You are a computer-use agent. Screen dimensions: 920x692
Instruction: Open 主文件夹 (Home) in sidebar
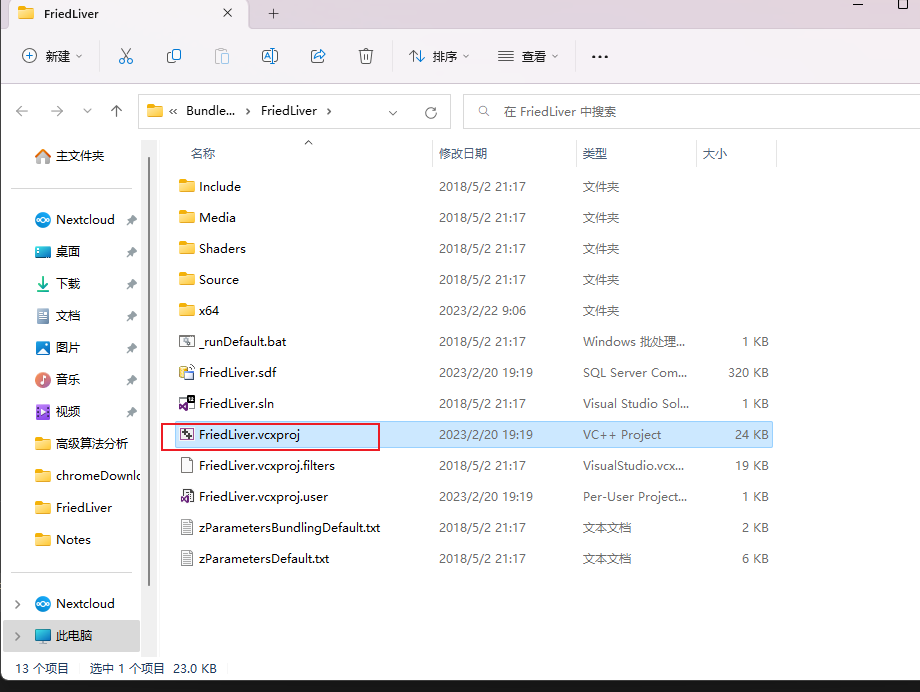tap(70, 156)
